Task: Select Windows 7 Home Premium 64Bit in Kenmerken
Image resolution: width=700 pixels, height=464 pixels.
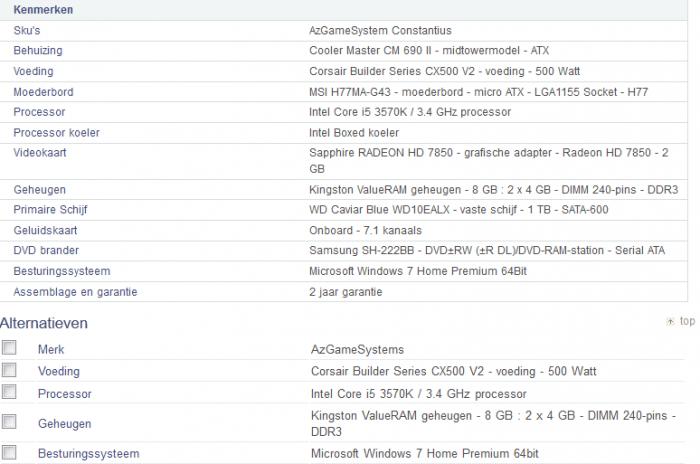Action: coord(418,271)
